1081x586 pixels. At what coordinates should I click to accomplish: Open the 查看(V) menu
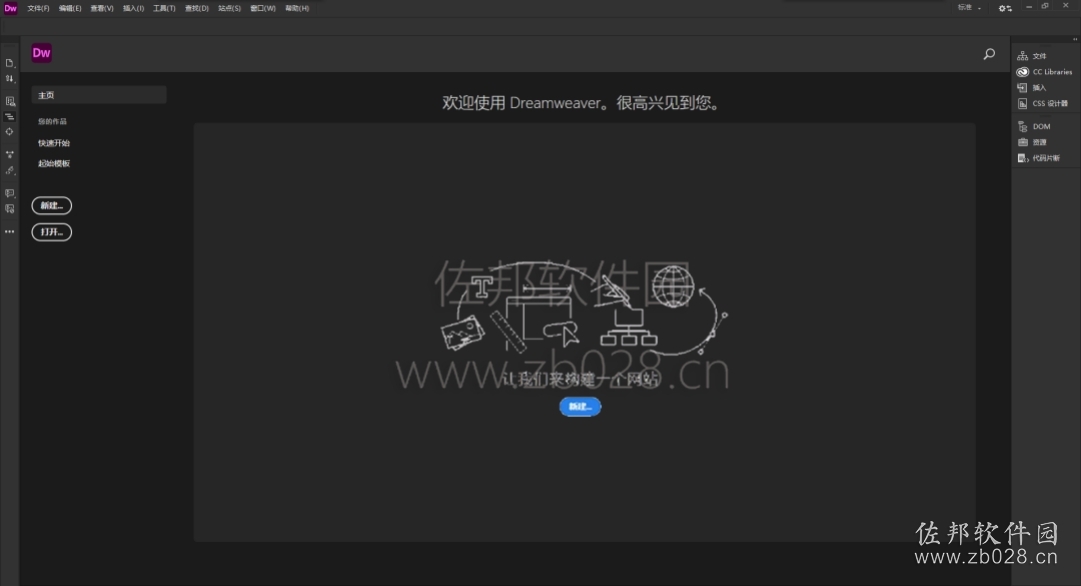click(x=102, y=8)
